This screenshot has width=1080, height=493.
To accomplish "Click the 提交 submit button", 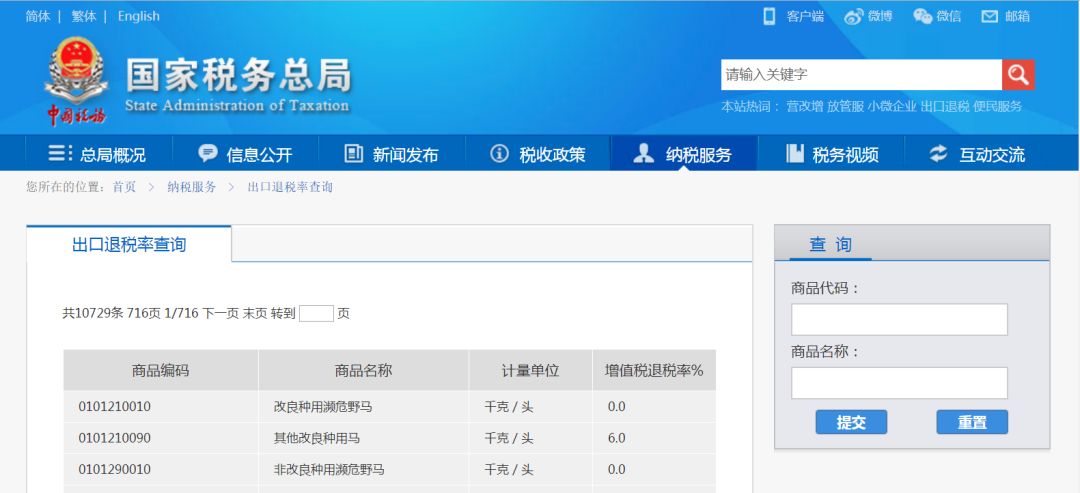I will click(851, 422).
